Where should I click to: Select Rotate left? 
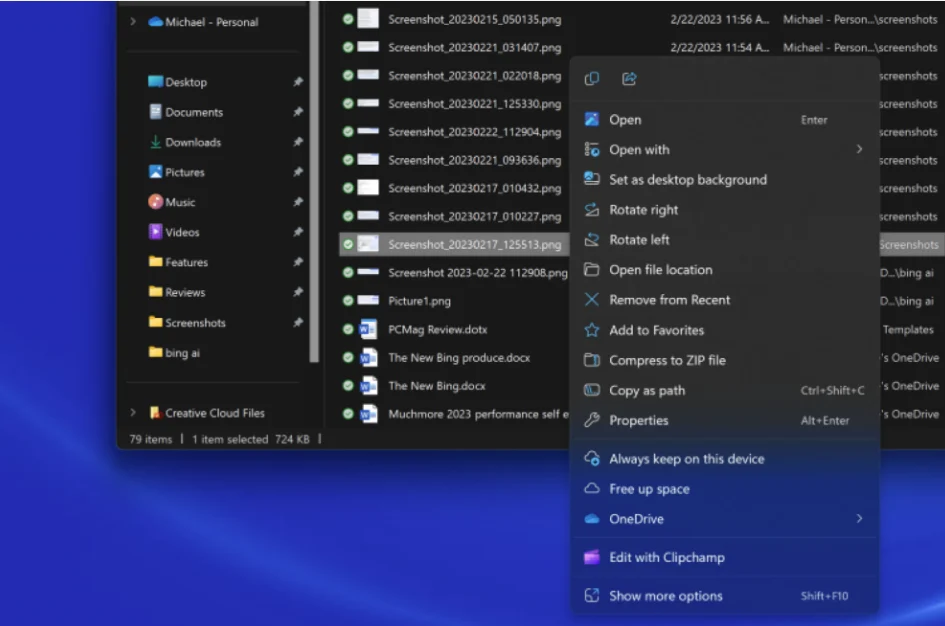(724, 240)
